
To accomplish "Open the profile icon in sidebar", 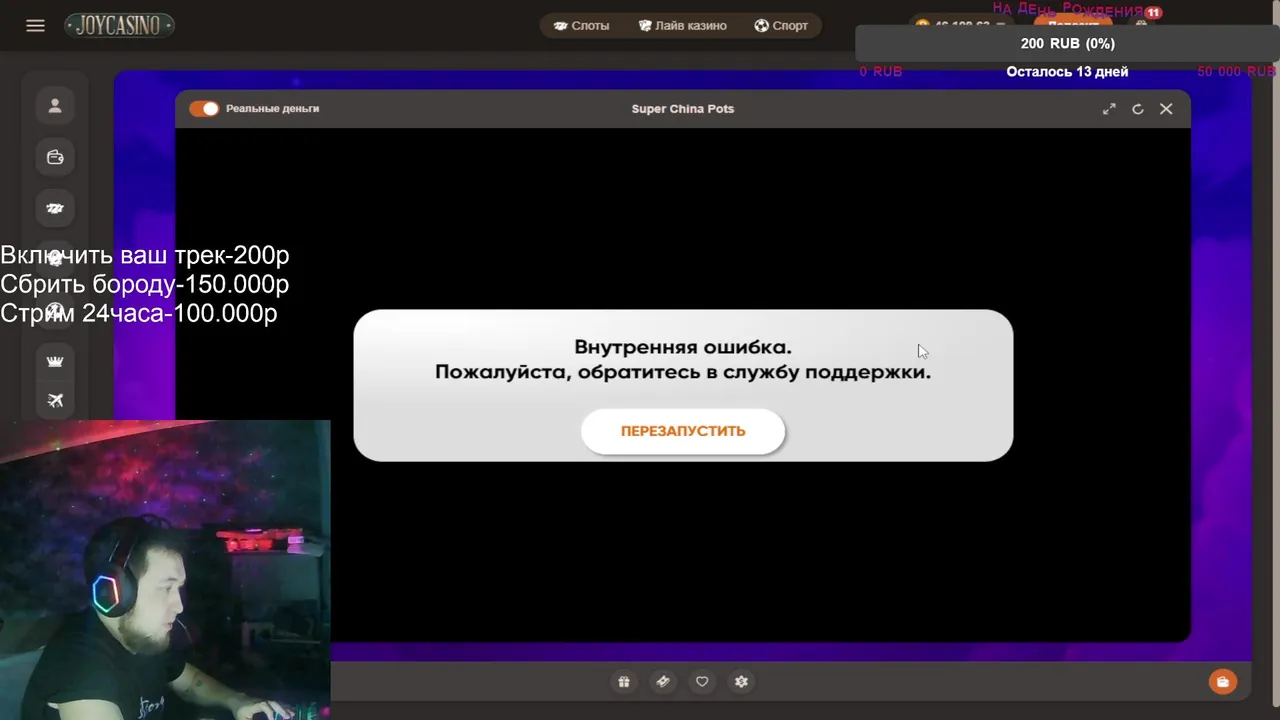I will point(55,106).
